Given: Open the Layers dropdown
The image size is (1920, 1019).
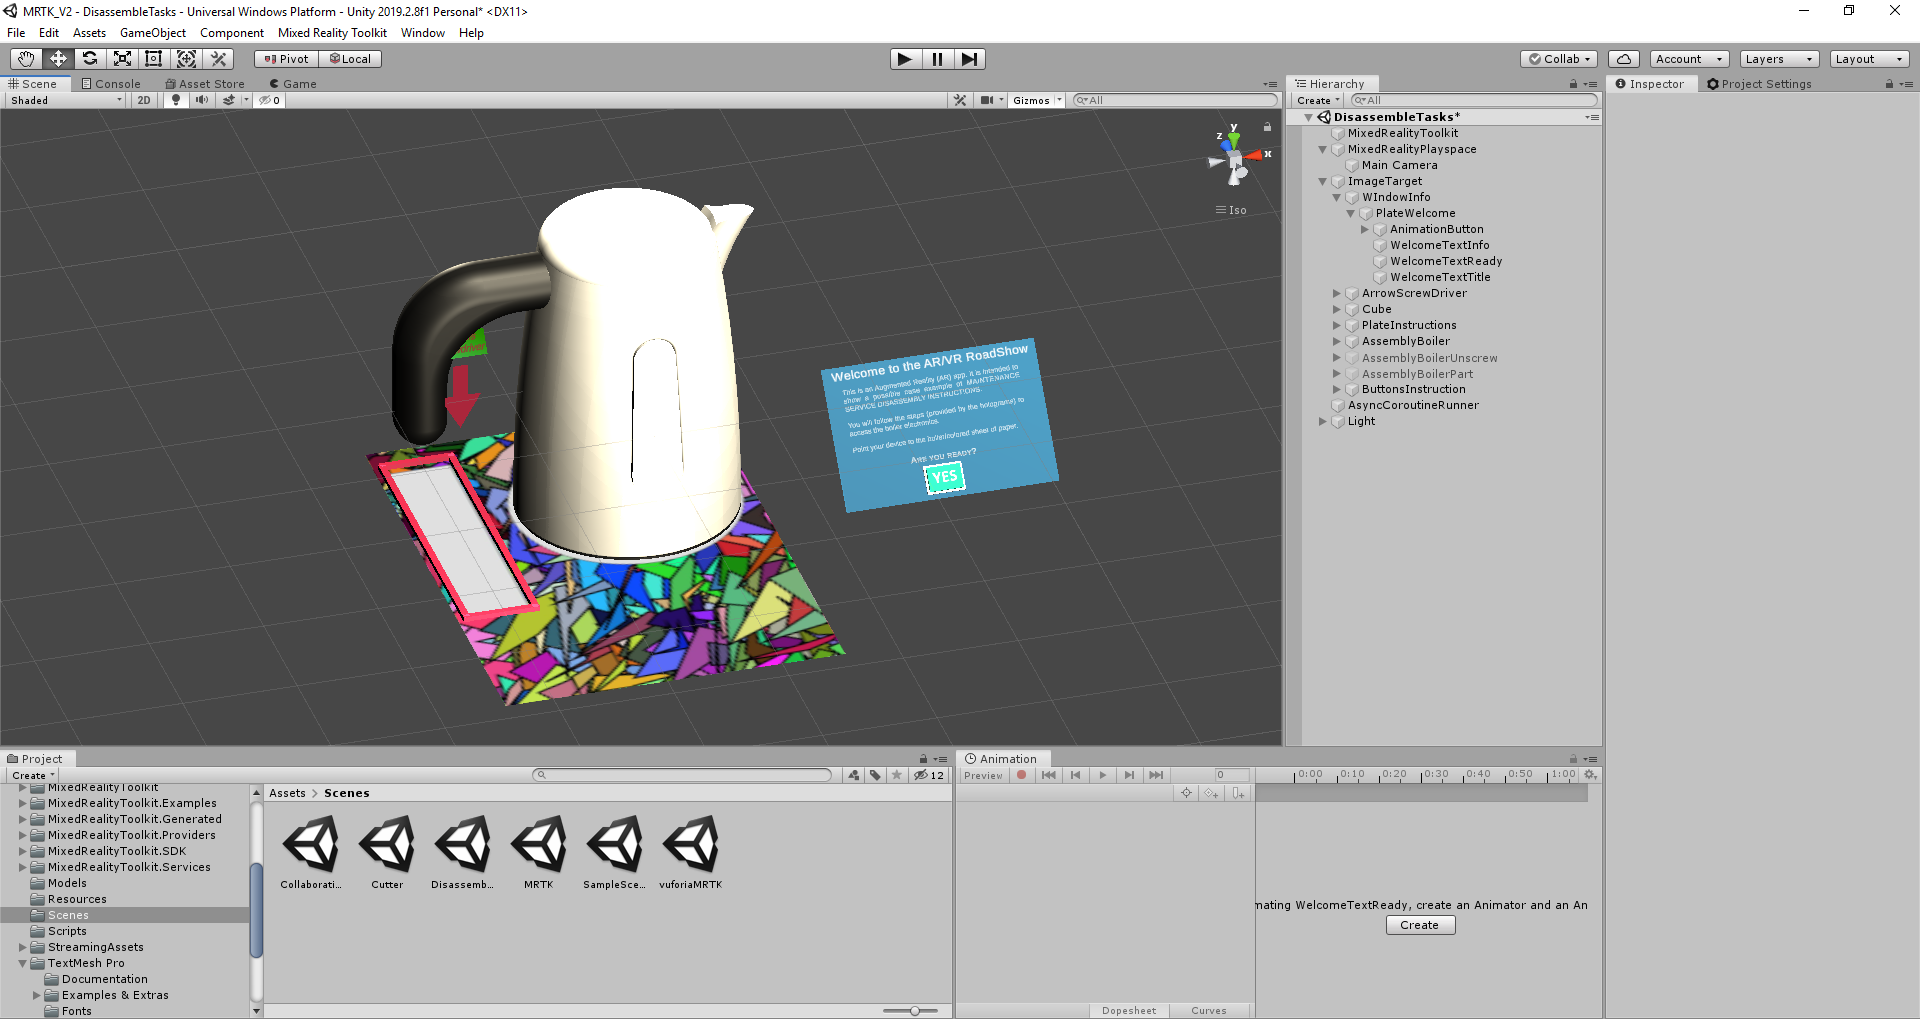Looking at the screenshot, I should pyautogui.click(x=1778, y=59).
